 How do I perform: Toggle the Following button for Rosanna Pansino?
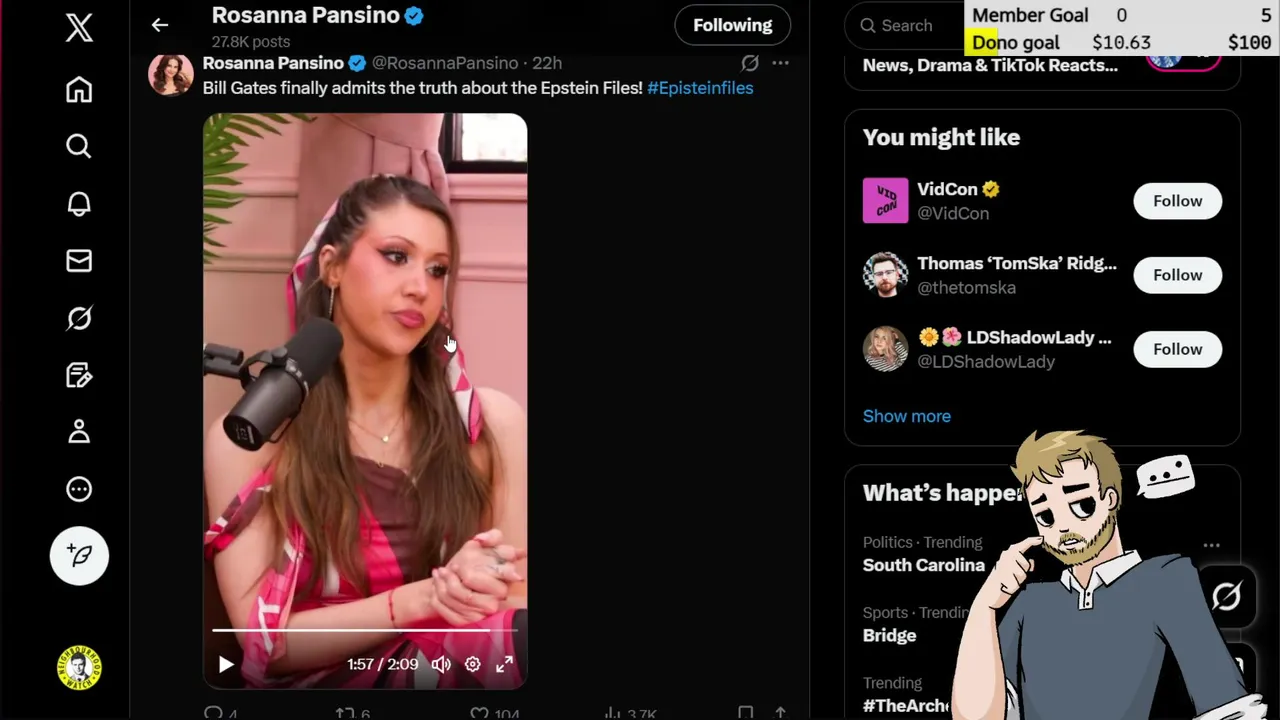[733, 25]
